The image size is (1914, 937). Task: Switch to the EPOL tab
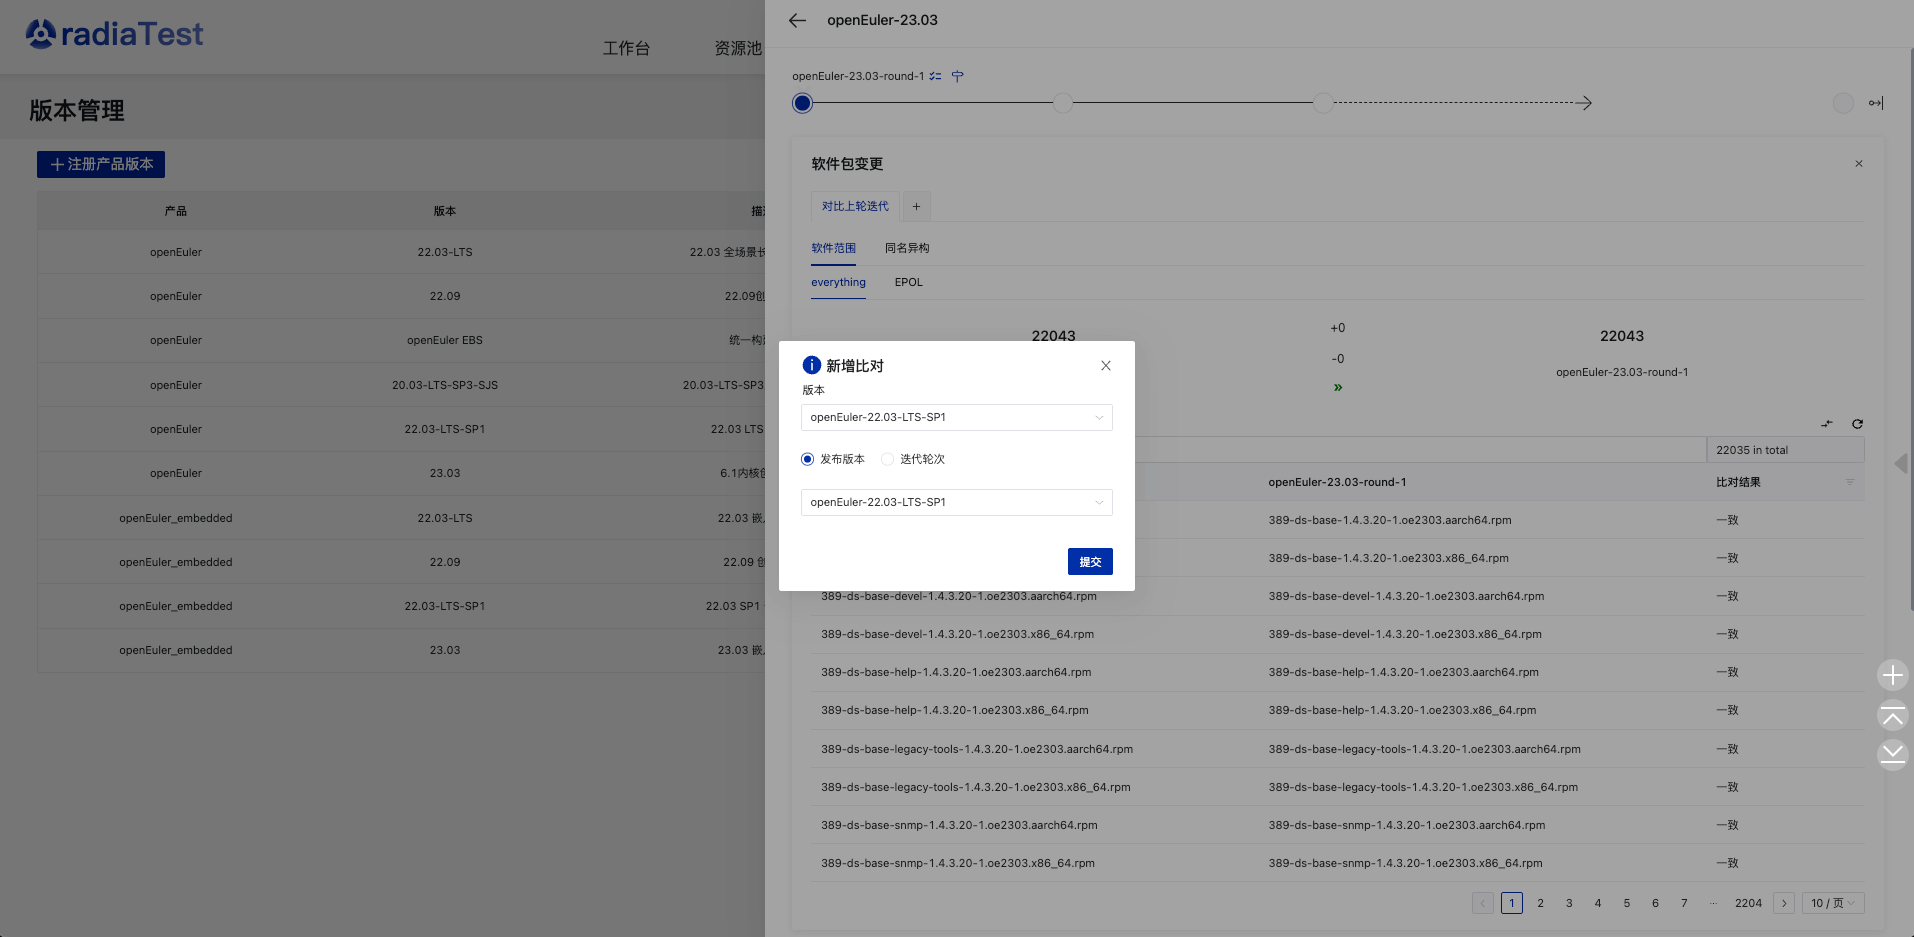pyautogui.click(x=908, y=282)
